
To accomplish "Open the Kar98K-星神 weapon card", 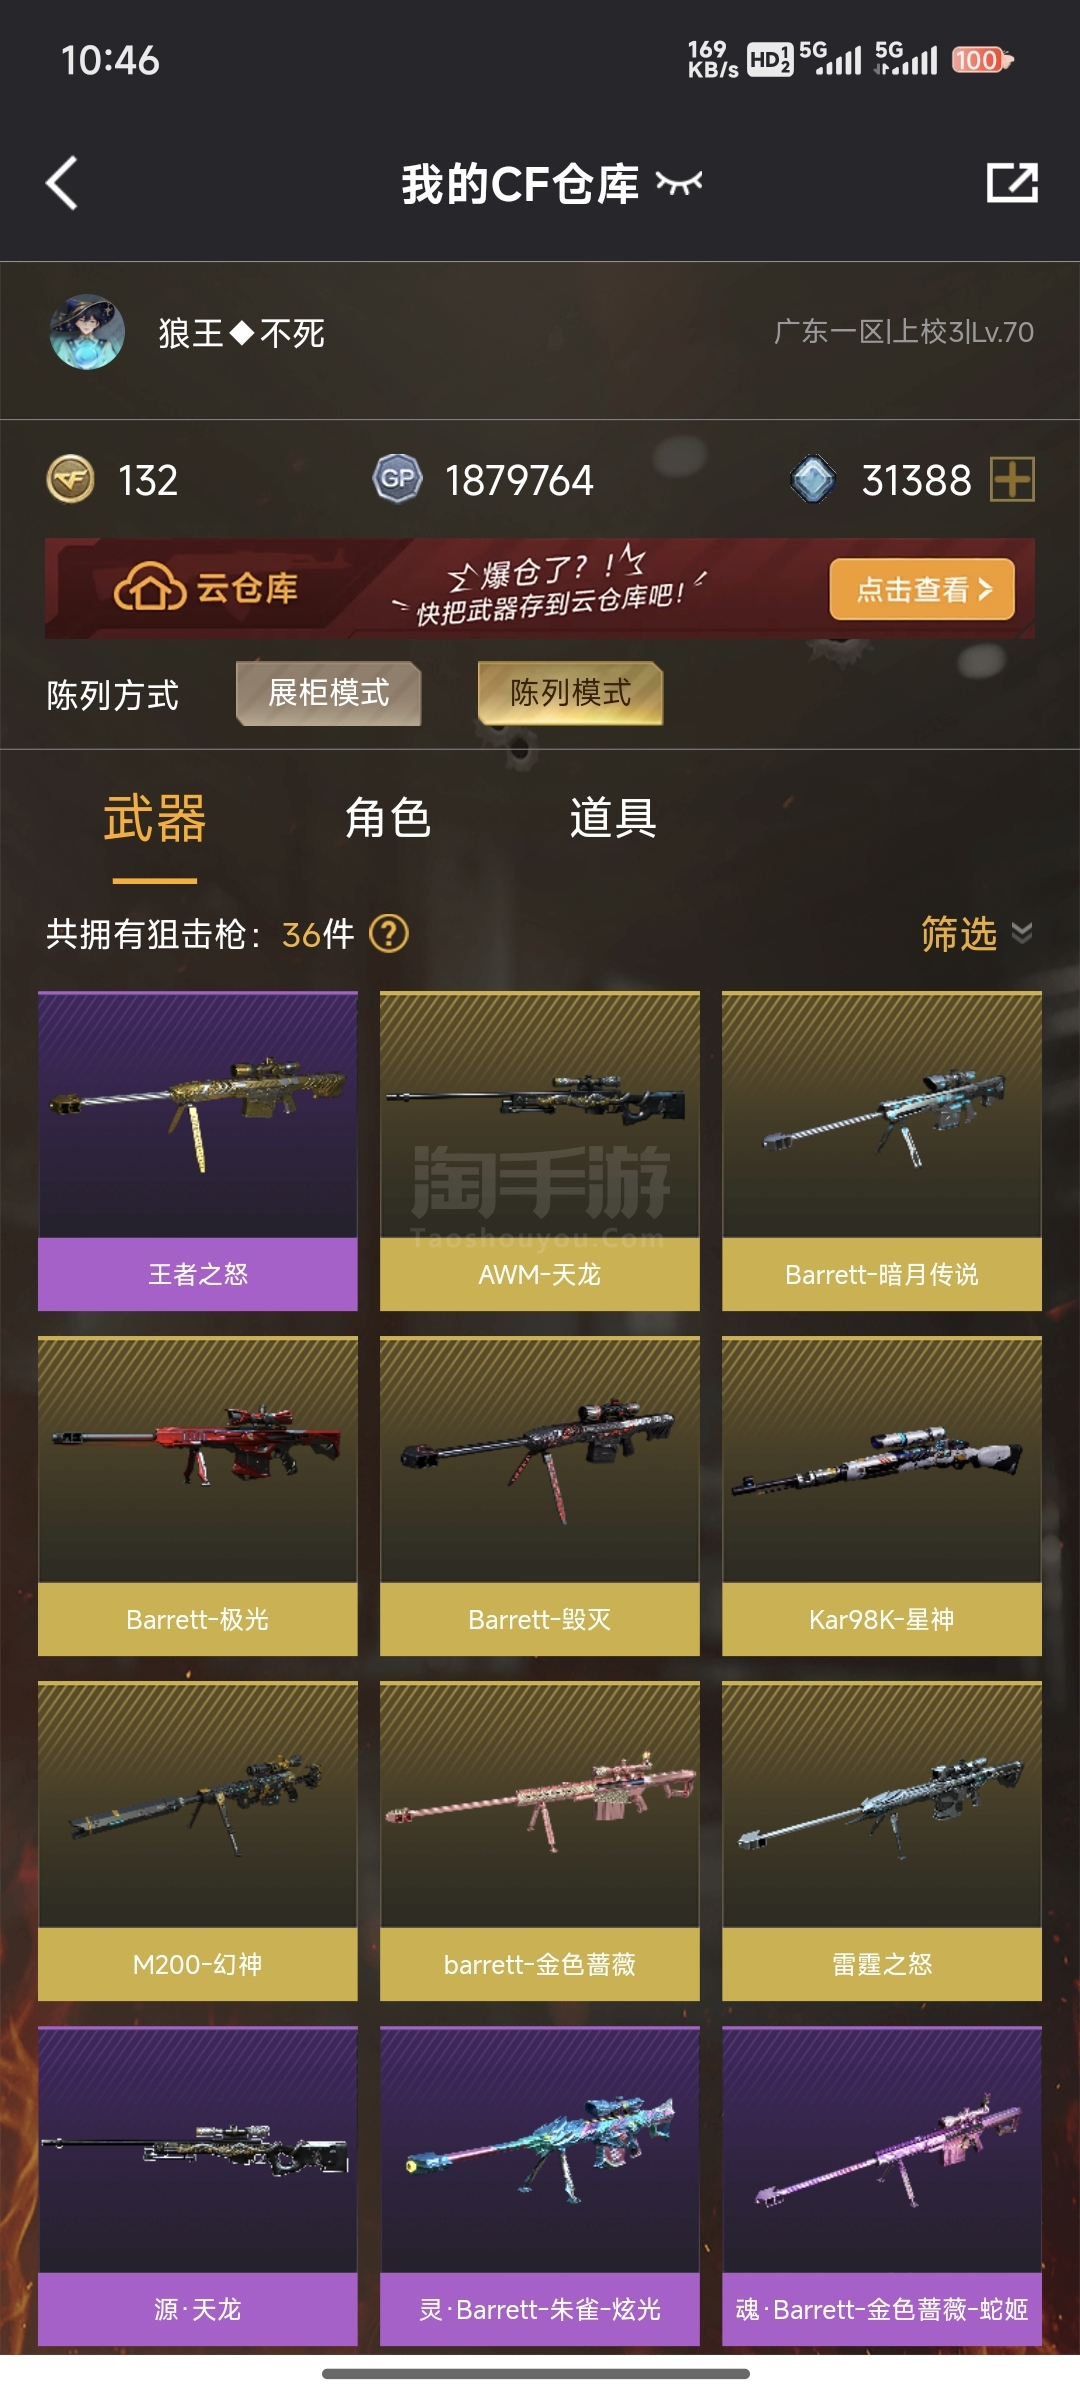I will 882,1496.
